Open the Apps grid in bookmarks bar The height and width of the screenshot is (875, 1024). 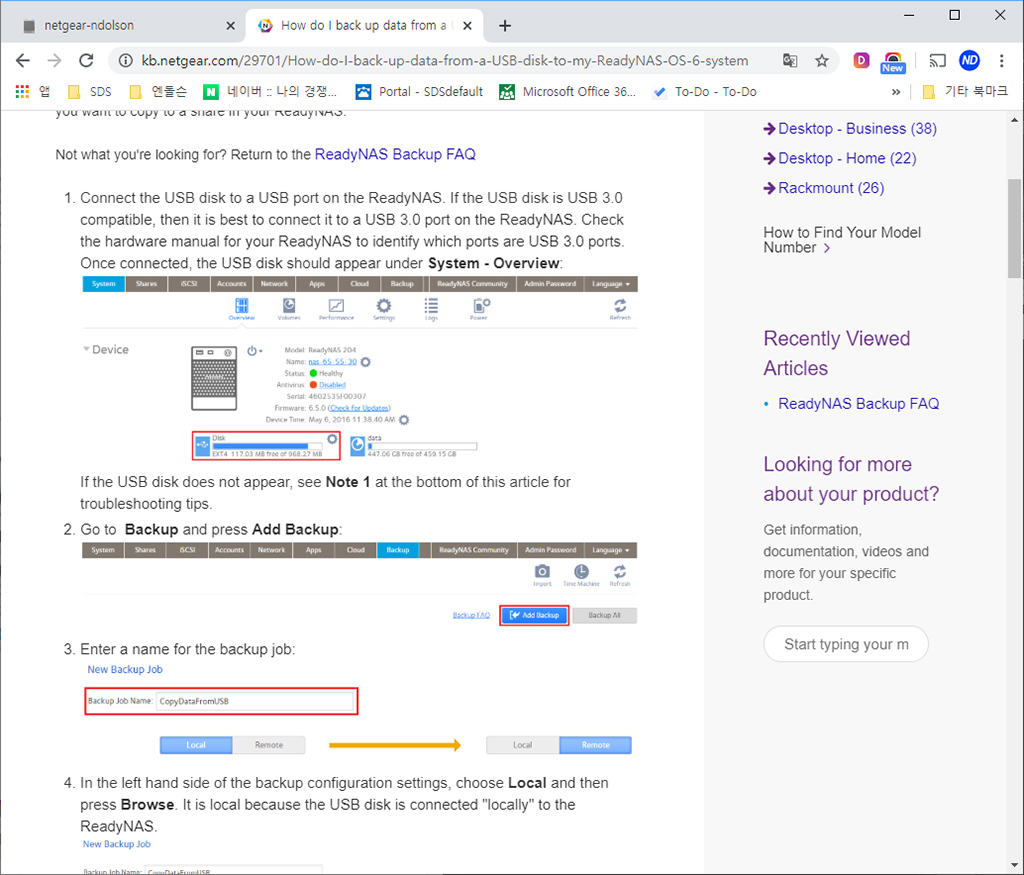32,91
